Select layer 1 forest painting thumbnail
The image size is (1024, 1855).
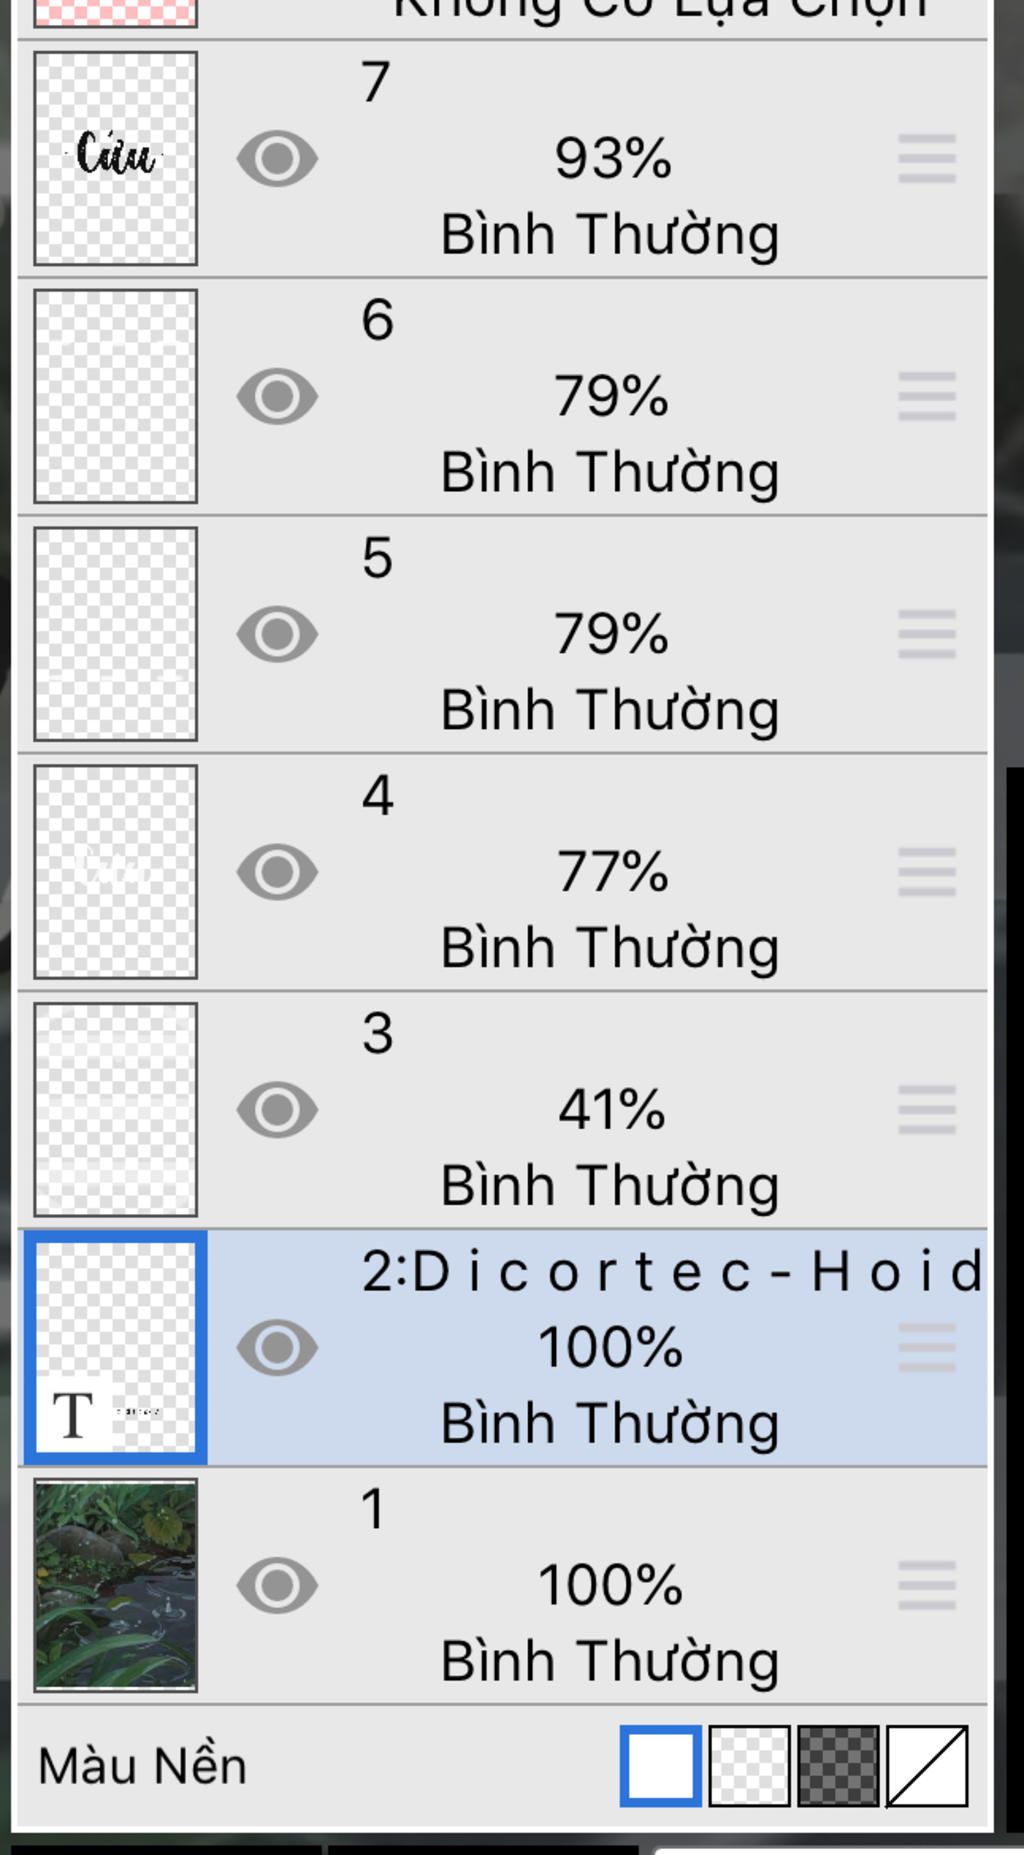[x=116, y=1586]
